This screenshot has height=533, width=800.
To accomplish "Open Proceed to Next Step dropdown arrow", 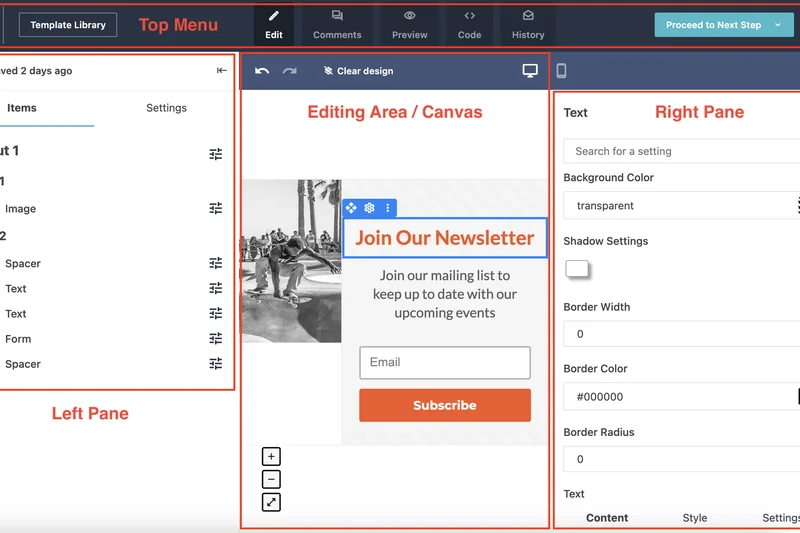I will (x=778, y=25).
